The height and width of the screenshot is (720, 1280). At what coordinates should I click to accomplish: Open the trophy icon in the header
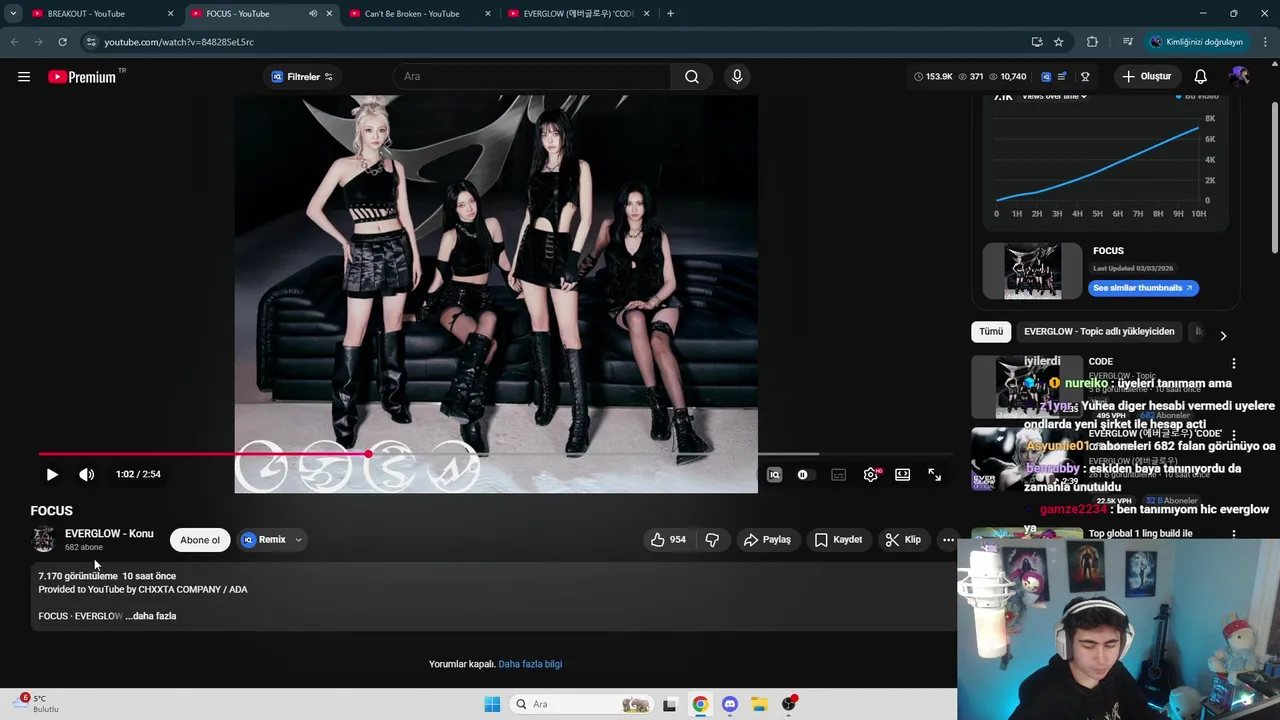point(1085,77)
